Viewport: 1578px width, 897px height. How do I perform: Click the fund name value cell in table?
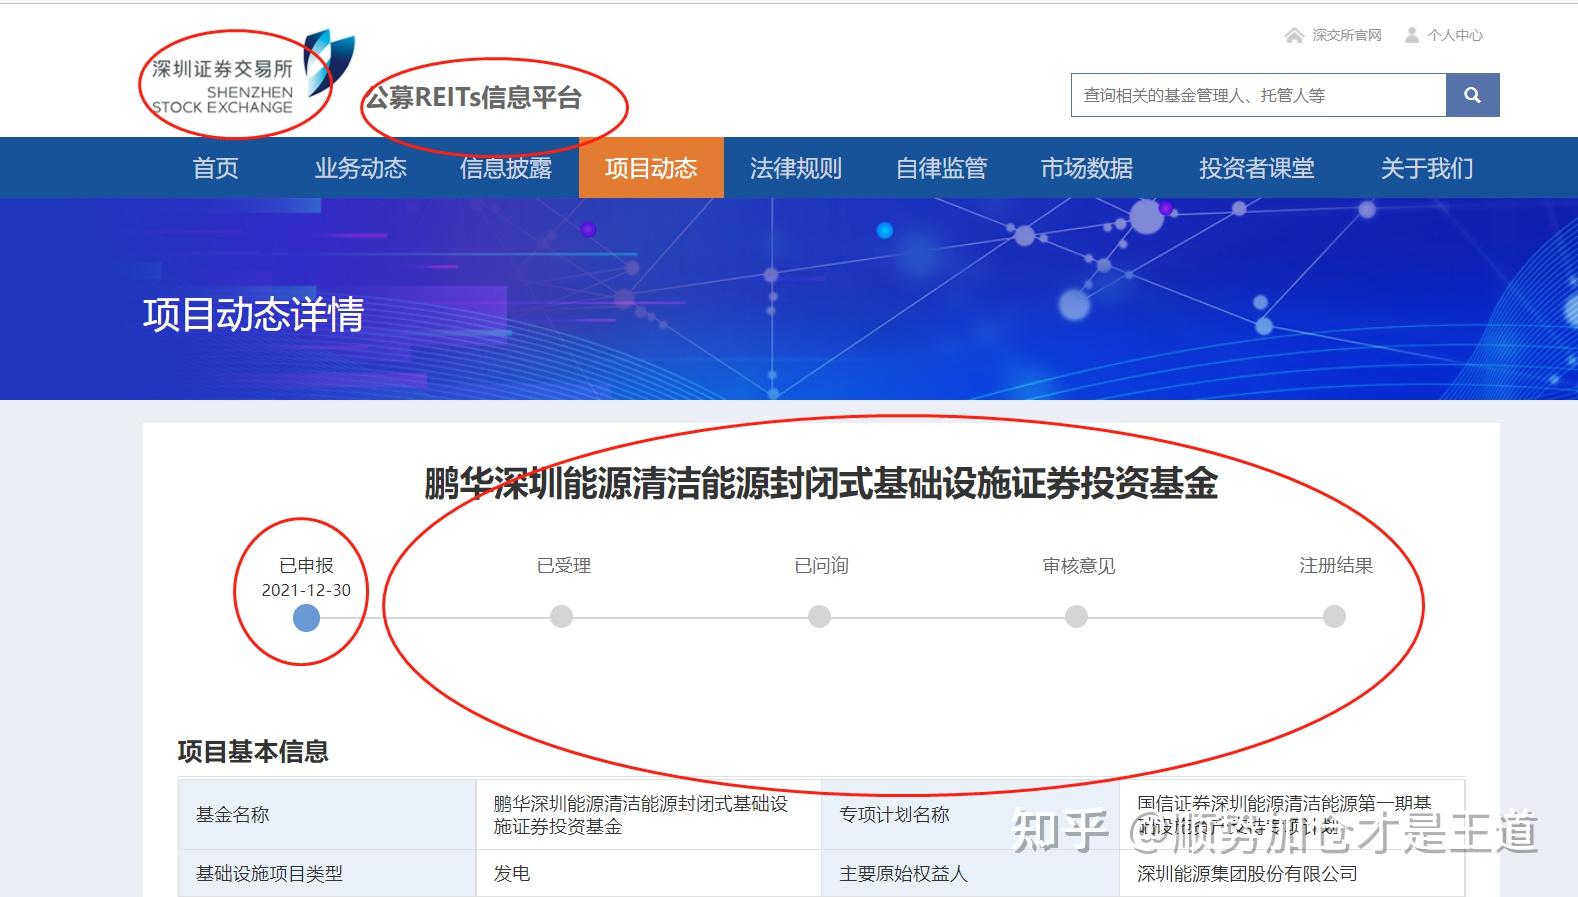click(x=648, y=815)
